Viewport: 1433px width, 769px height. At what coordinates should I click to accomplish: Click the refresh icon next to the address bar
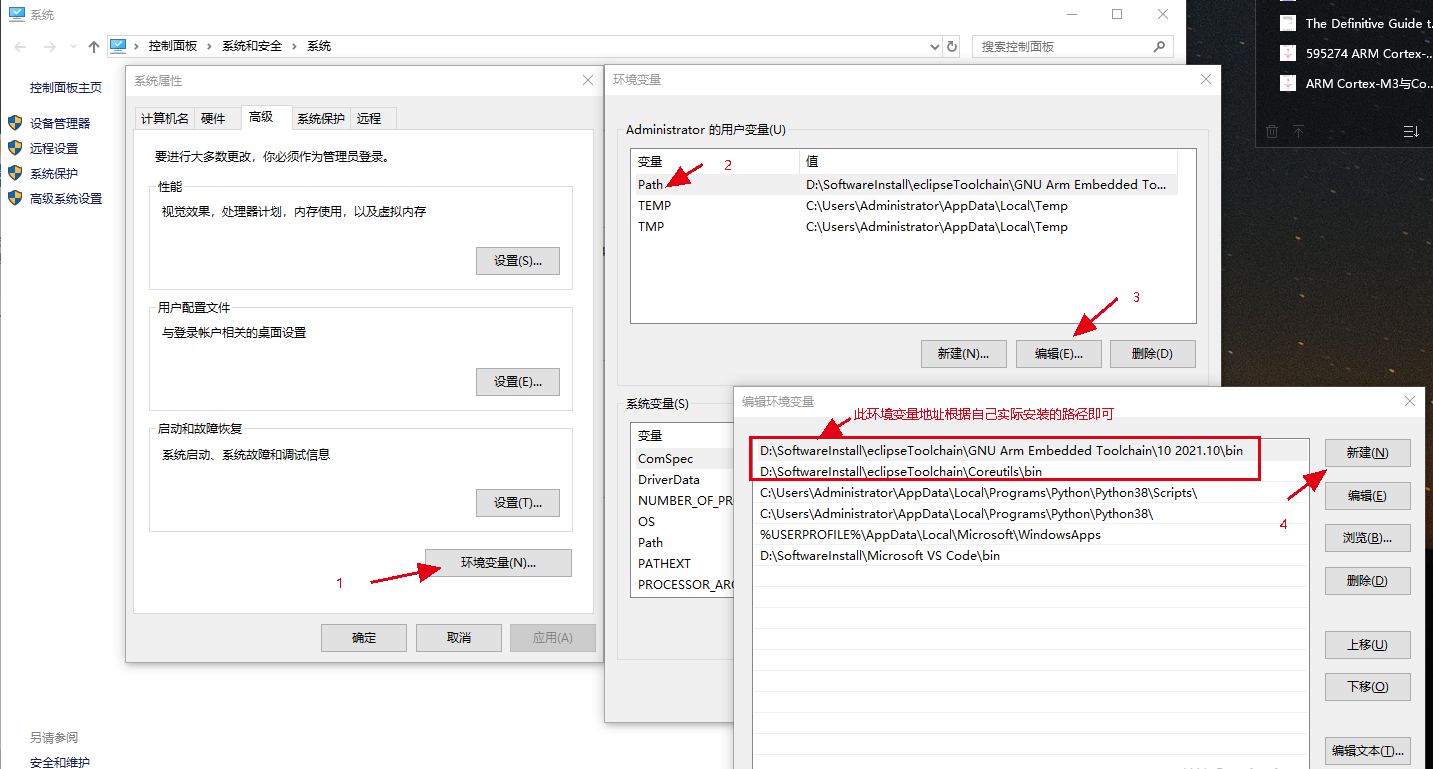click(950, 46)
